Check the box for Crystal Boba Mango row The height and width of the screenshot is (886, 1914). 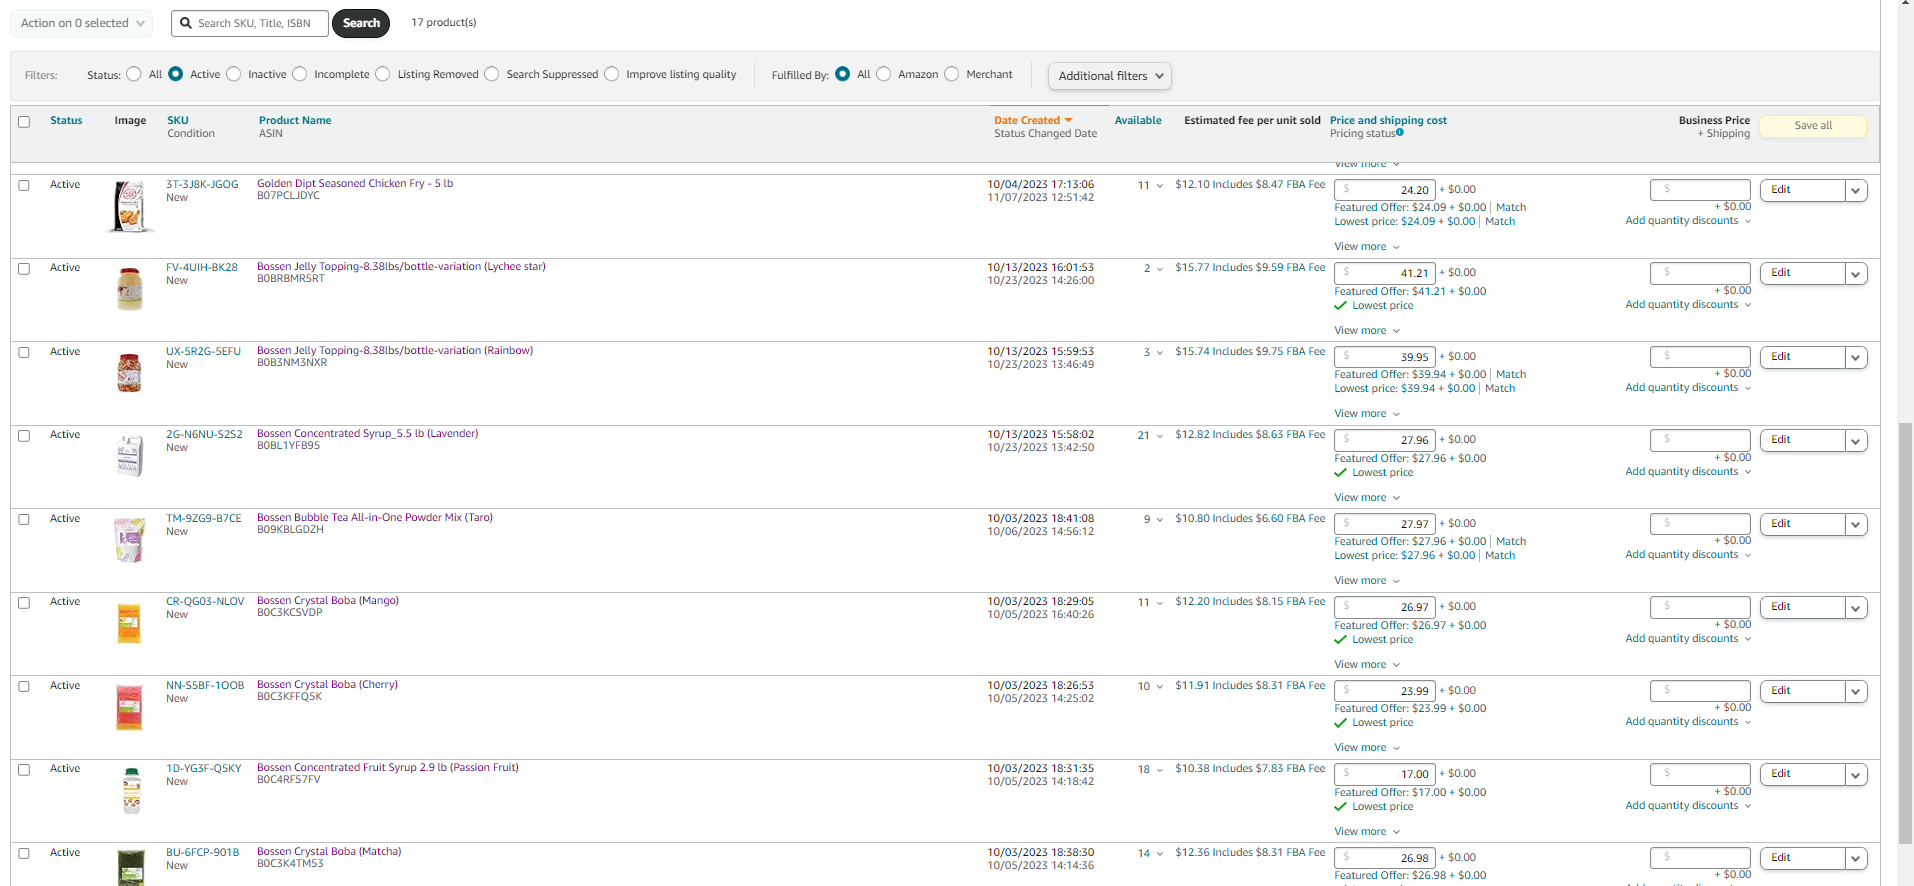pyautogui.click(x=24, y=603)
